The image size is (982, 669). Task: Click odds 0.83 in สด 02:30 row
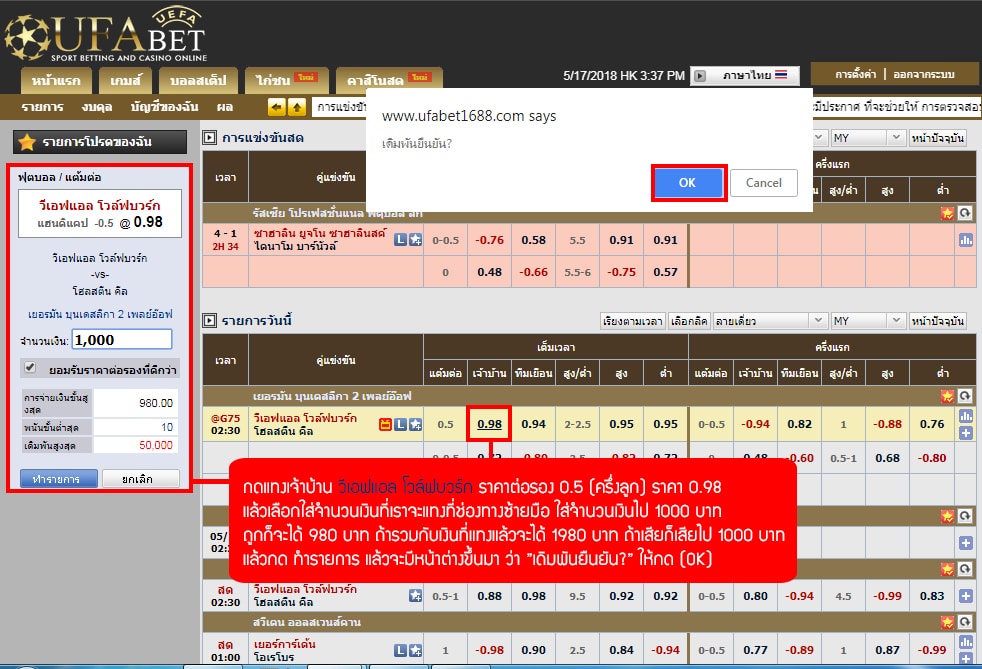[x=932, y=596]
